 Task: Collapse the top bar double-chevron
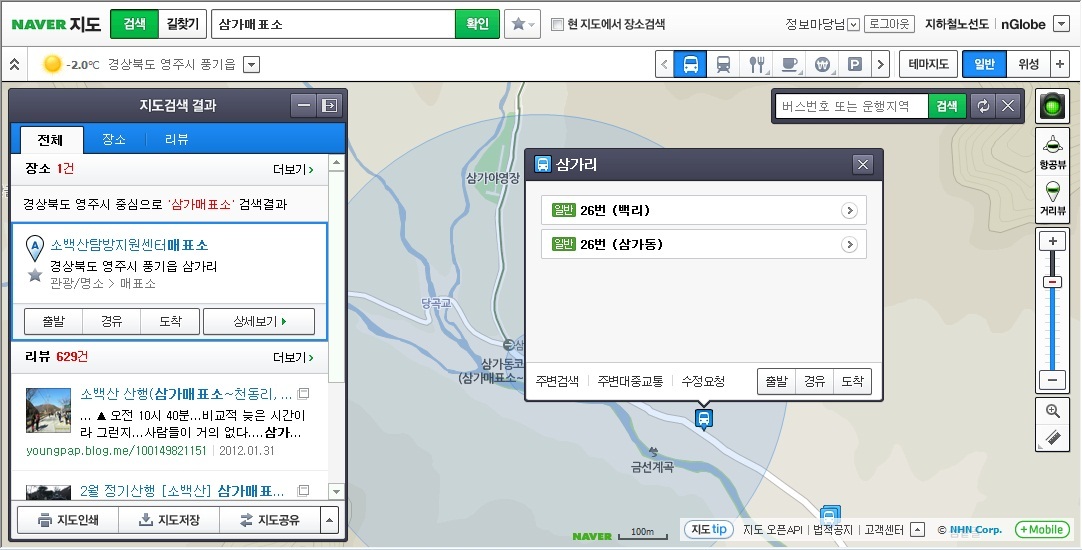14,65
